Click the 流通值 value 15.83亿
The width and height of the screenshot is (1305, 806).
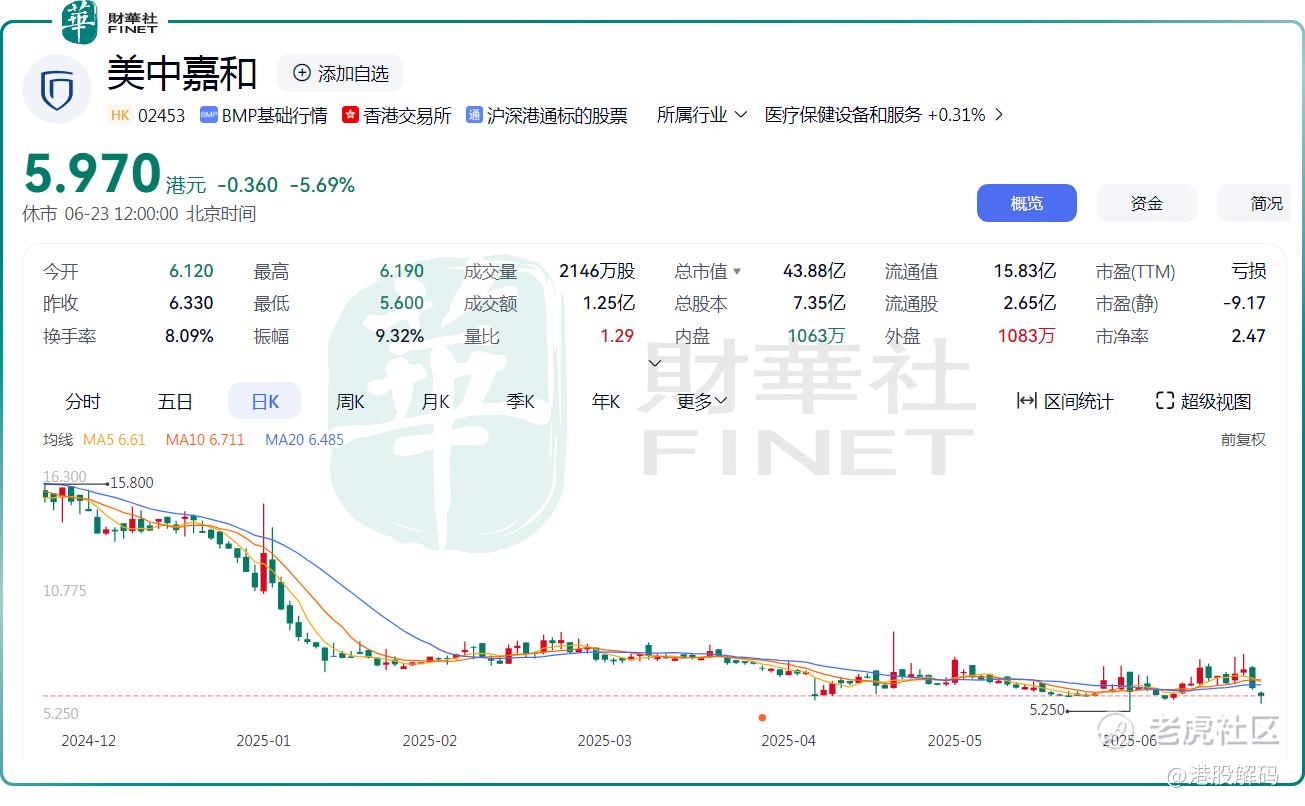1025,271
